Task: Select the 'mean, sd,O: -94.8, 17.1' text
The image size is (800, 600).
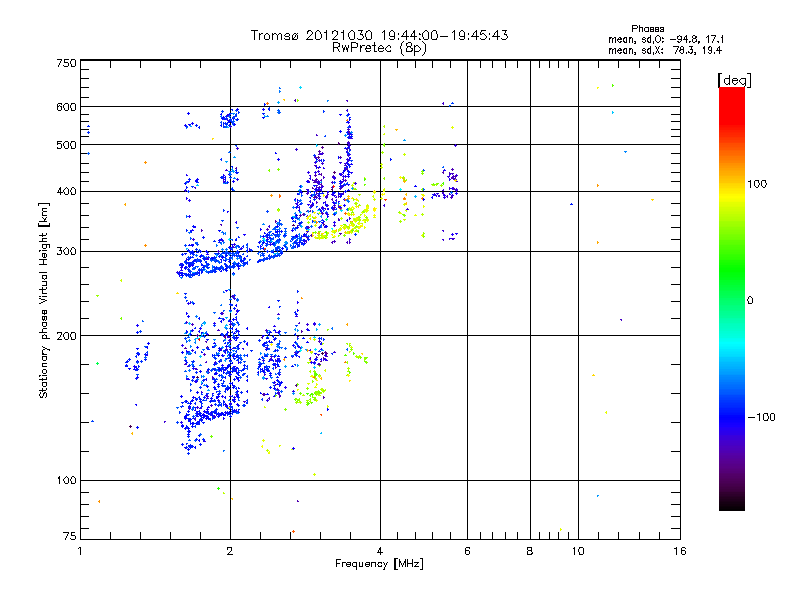Action: 666,39
